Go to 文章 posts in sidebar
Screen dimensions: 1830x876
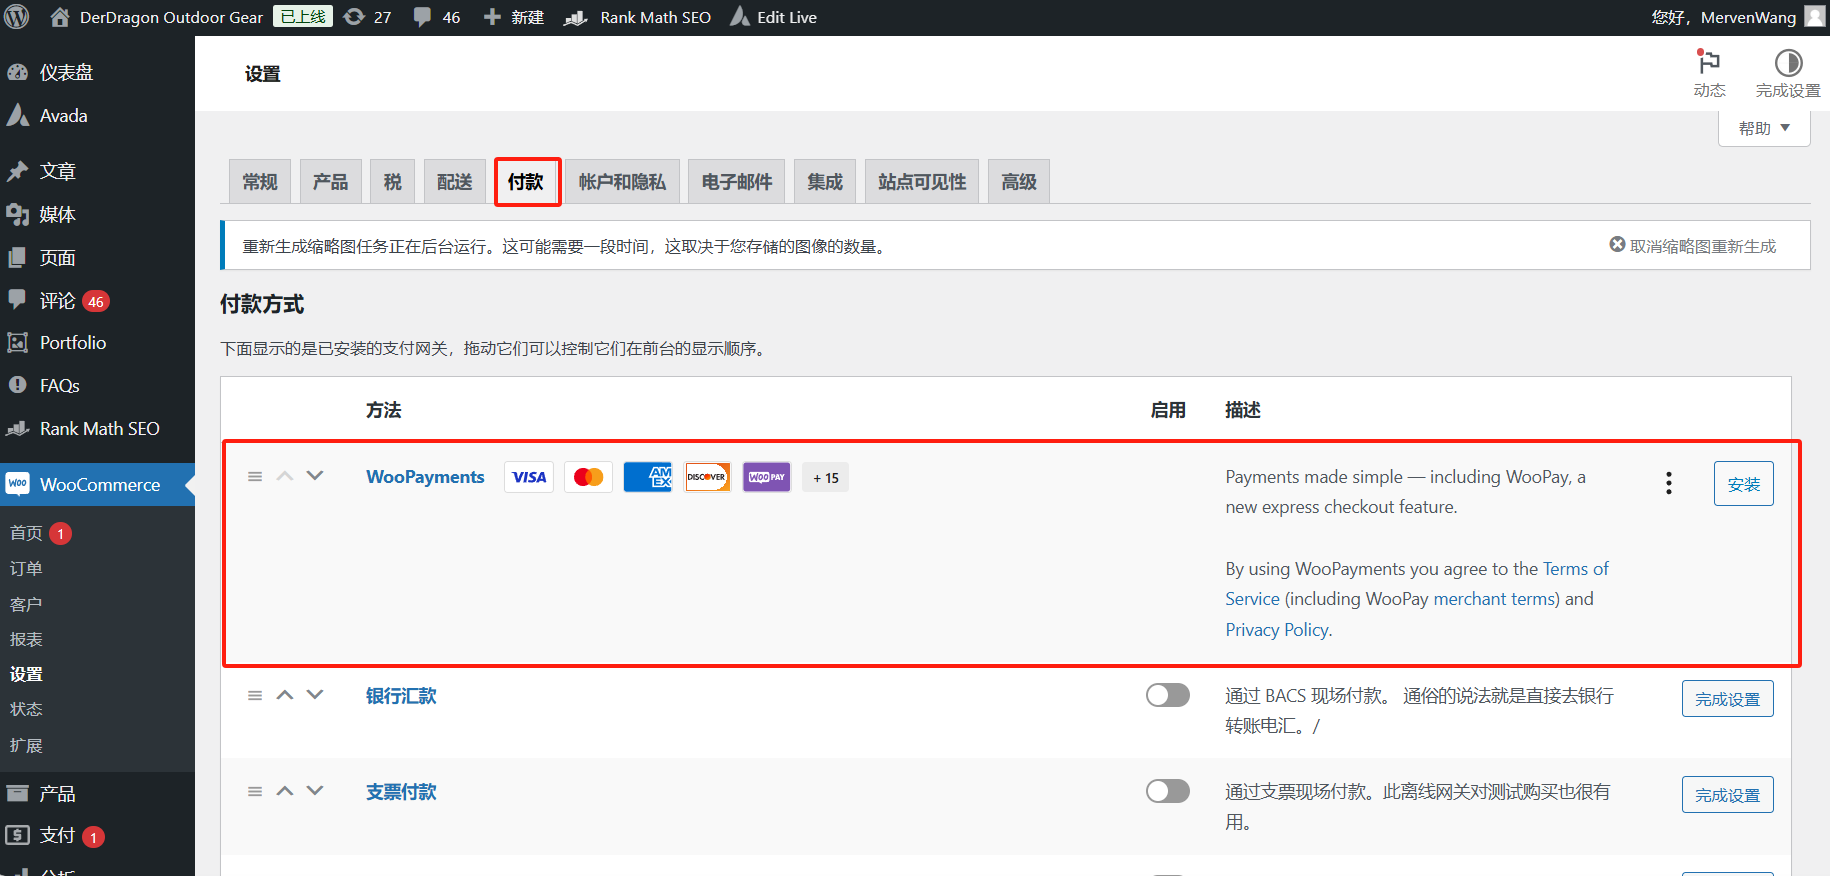[97, 171]
